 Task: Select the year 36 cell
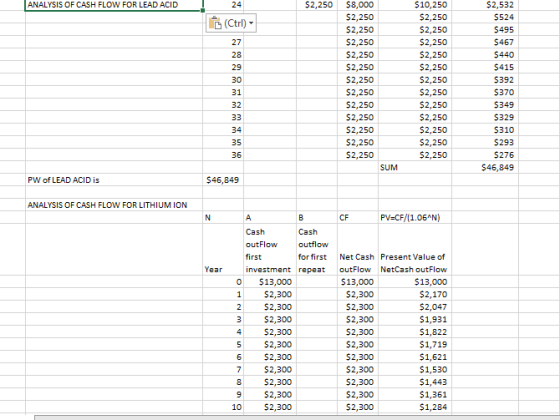click(x=223, y=155)
